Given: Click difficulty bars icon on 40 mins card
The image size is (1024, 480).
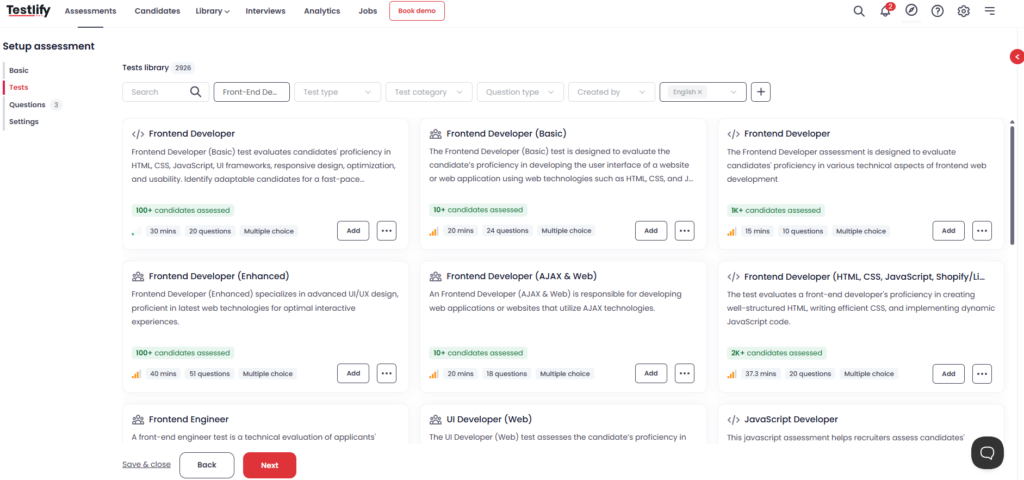Looking at the screenshot, I should [136, 374].
